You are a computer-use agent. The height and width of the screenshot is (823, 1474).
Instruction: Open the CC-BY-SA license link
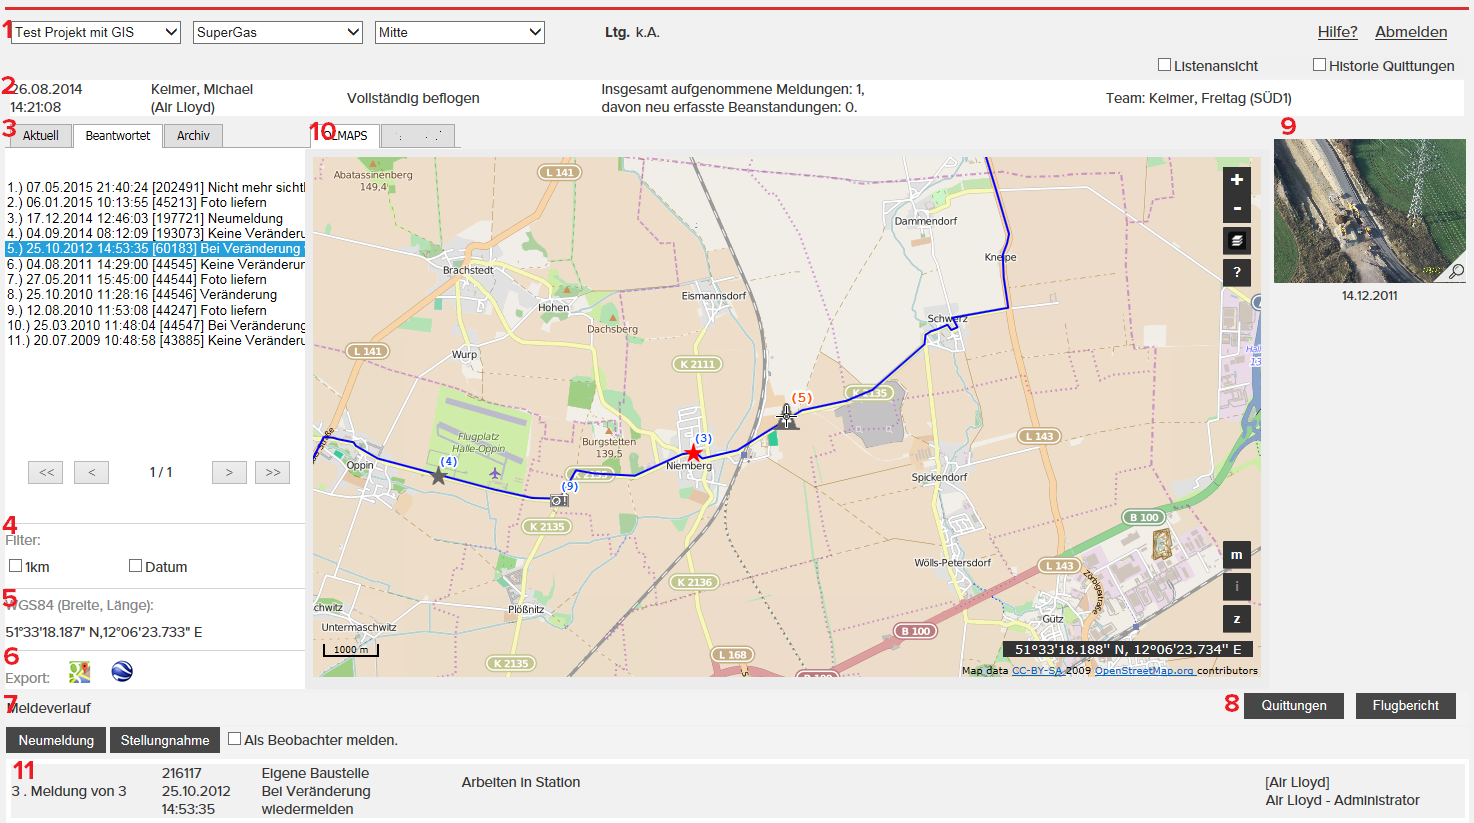tap(1038, 671)
